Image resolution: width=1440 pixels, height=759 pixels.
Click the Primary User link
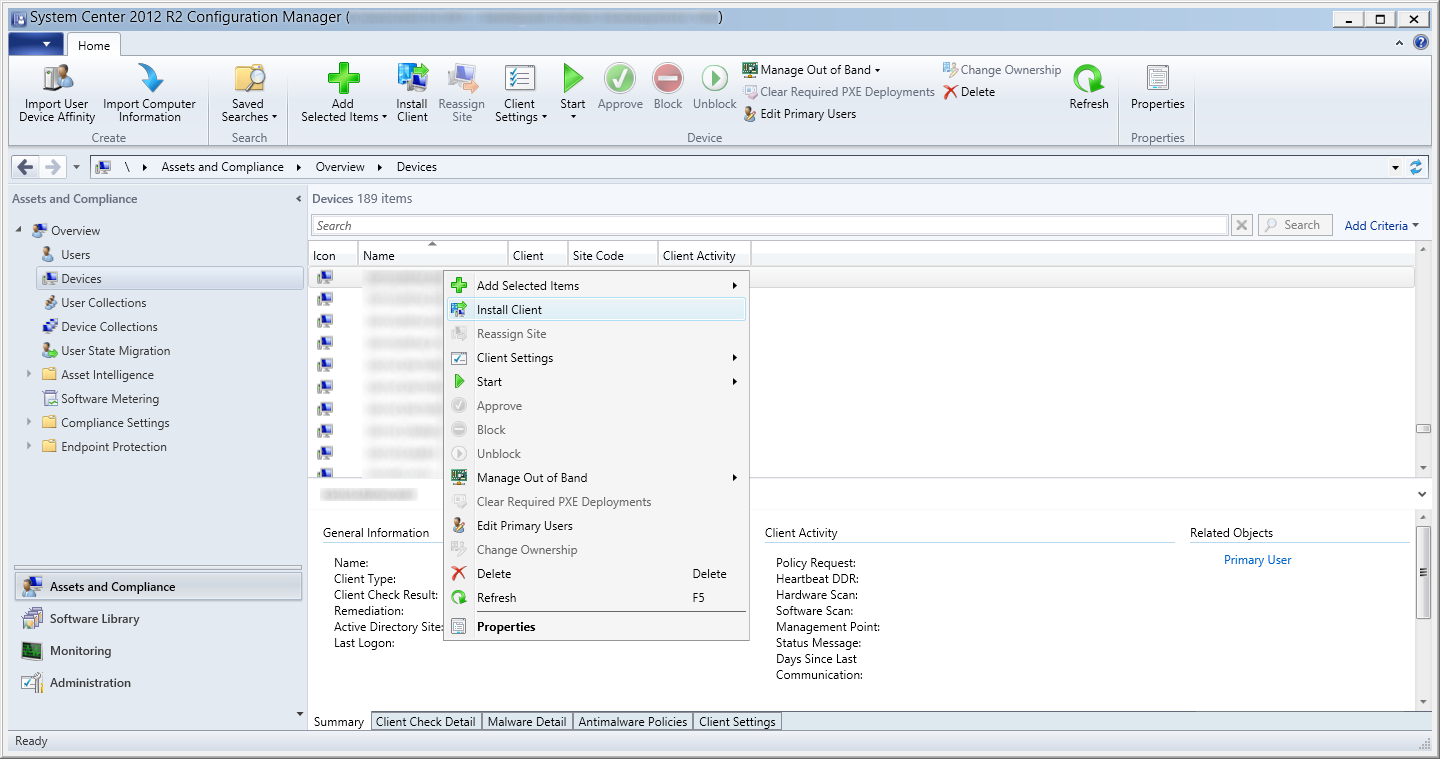(1257, 560)
